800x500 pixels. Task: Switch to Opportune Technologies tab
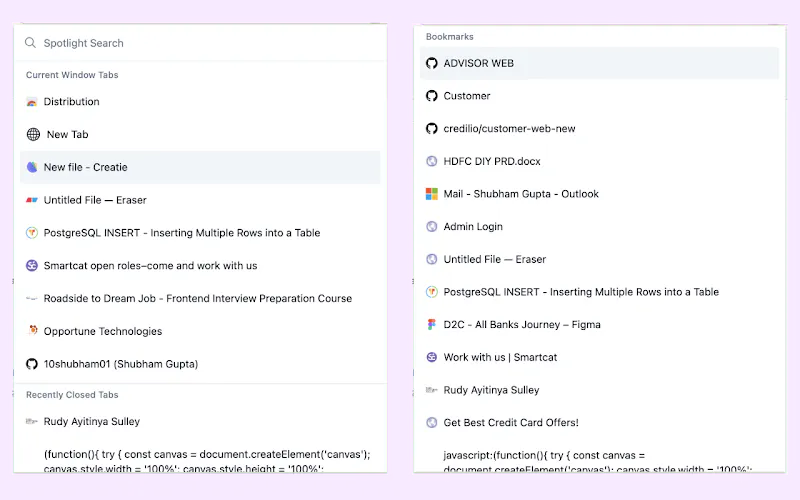click(x=200, y=331)
